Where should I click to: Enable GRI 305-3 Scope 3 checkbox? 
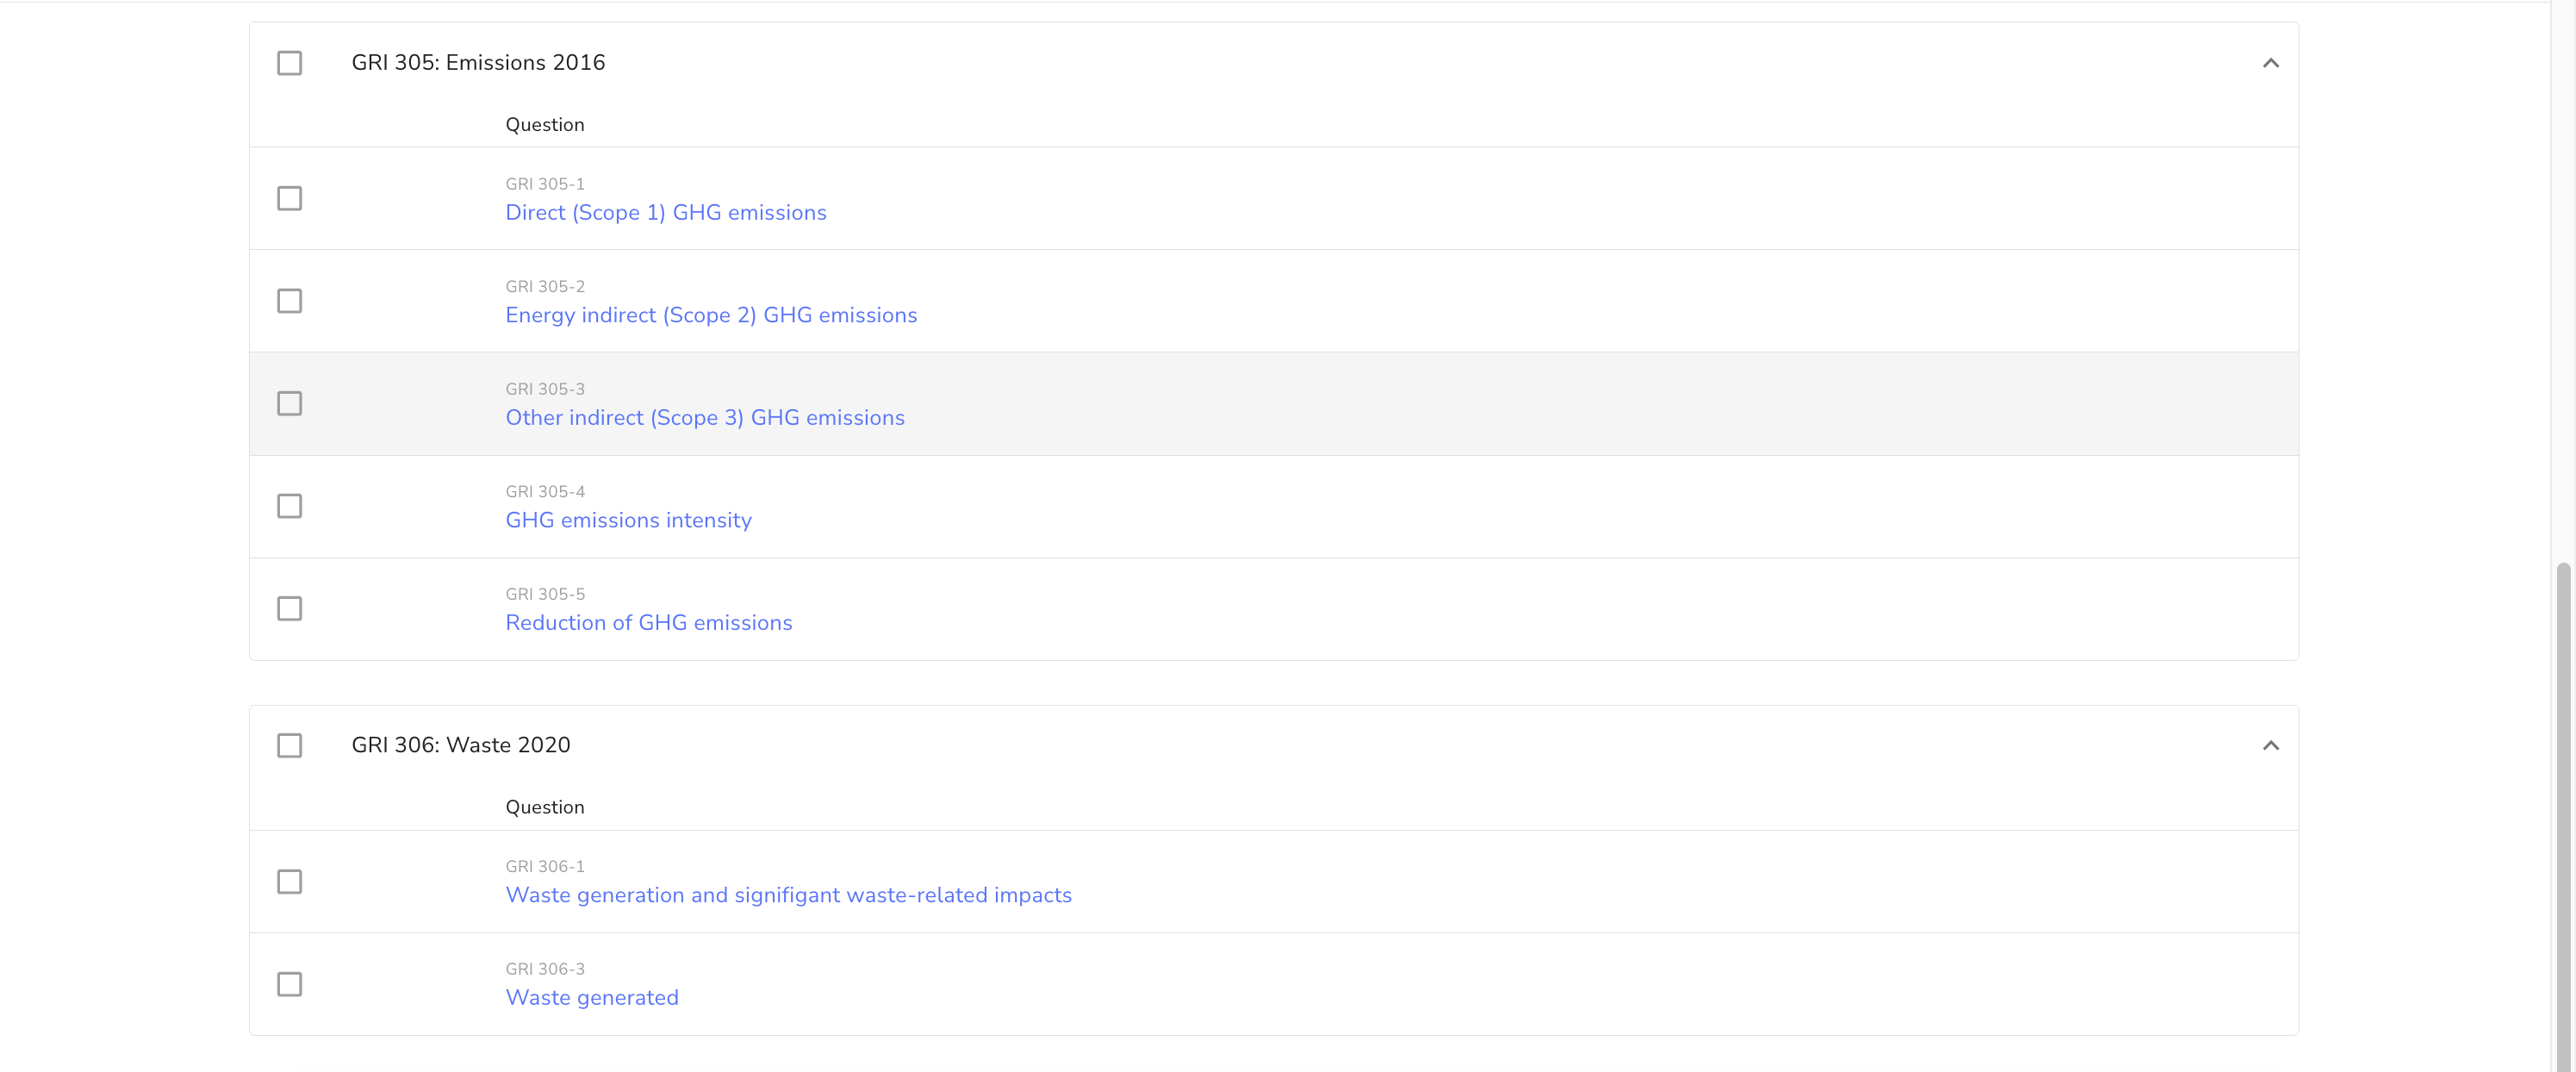[289, 403]
